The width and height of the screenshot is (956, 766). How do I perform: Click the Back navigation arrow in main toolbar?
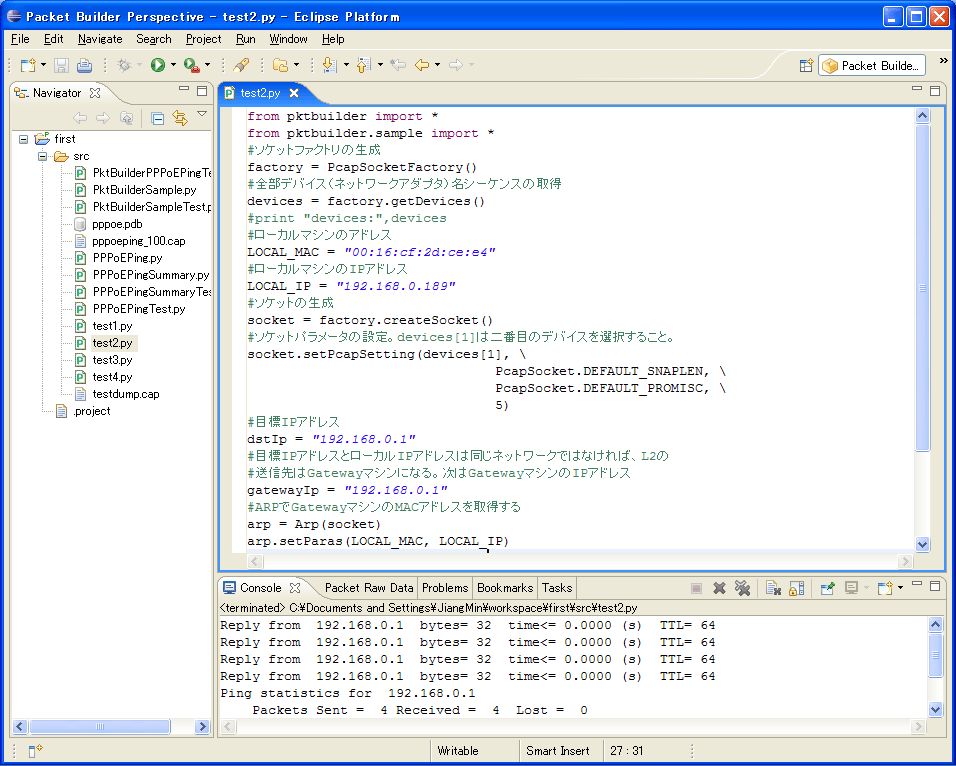422,65
